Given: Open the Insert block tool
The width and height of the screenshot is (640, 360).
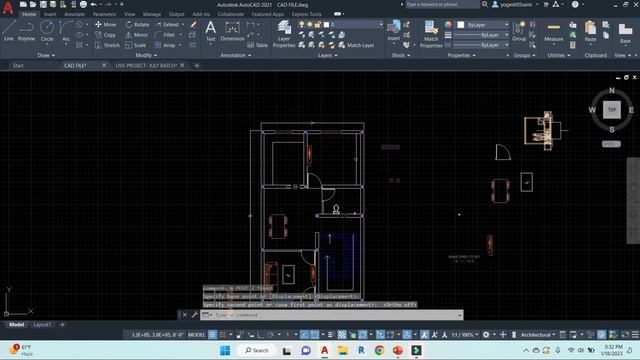Looking at the screenshot, I should click(393, 31).
